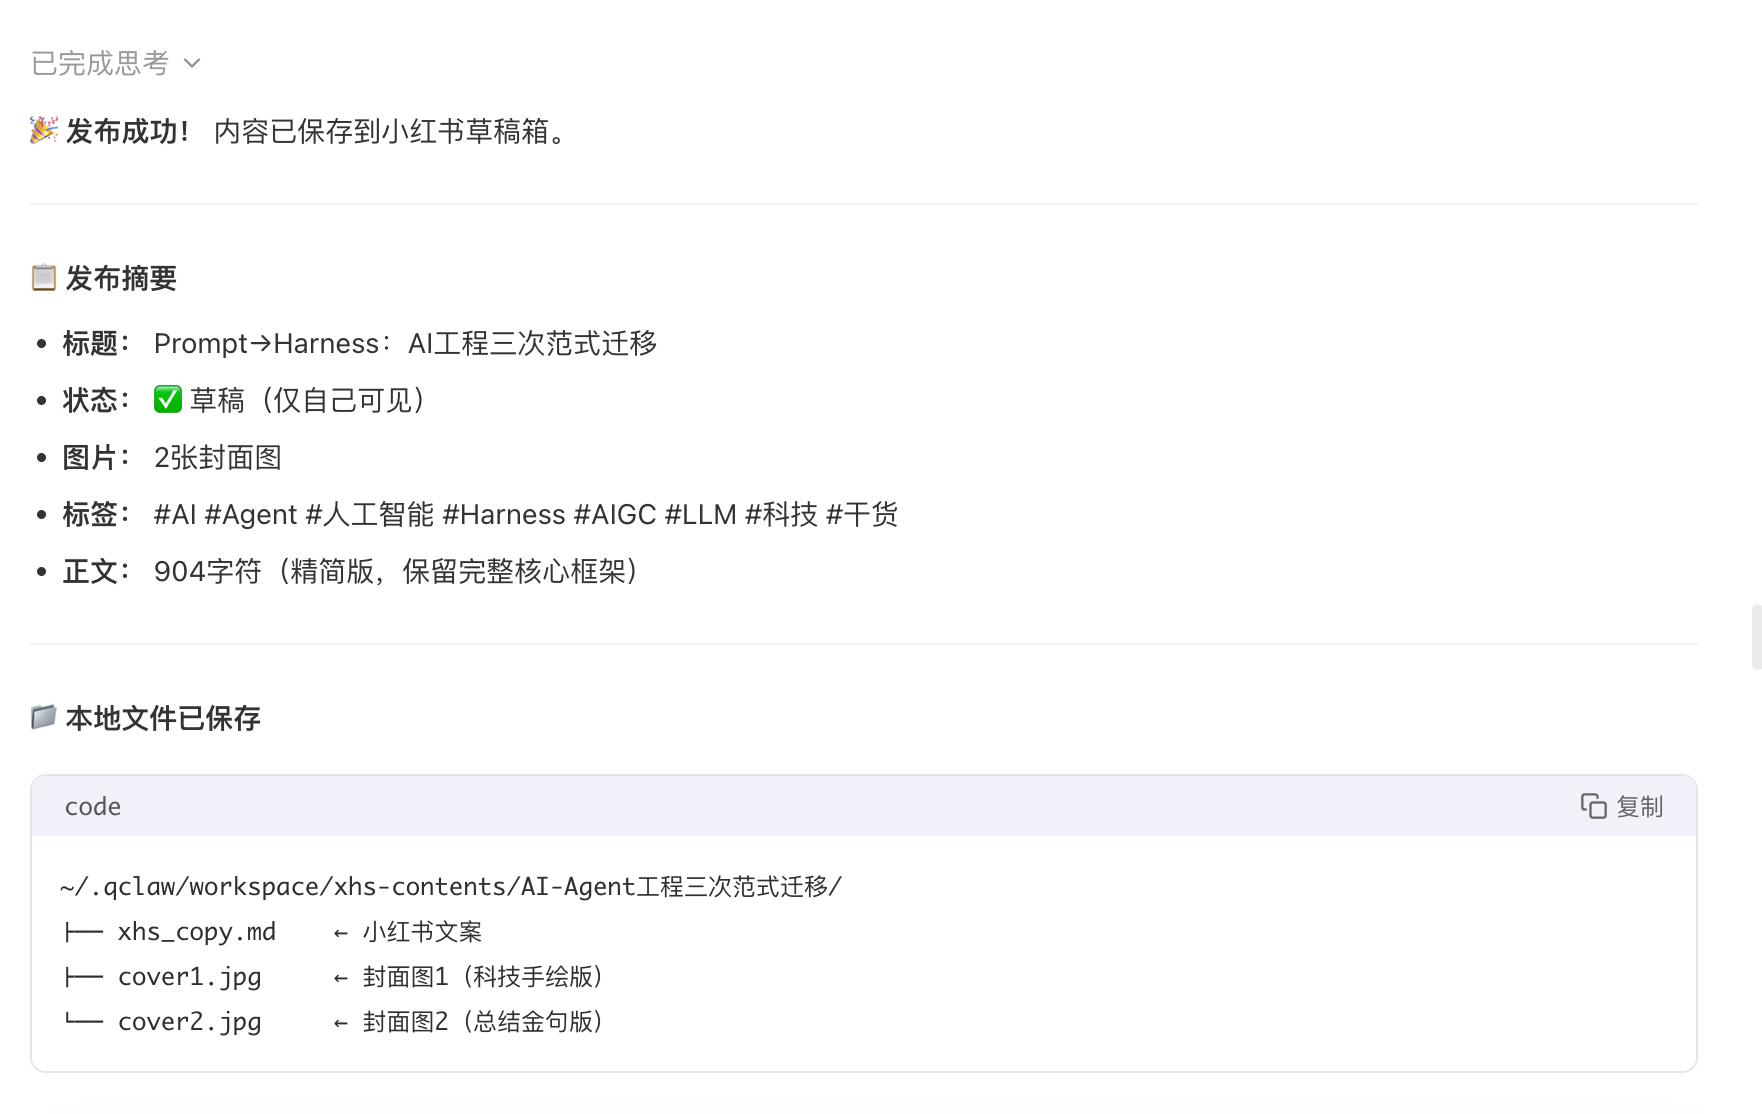The image size is (1762, 1114).
Task: Click the green checkmark next to 草稿
Action: [x=168, y=400]
